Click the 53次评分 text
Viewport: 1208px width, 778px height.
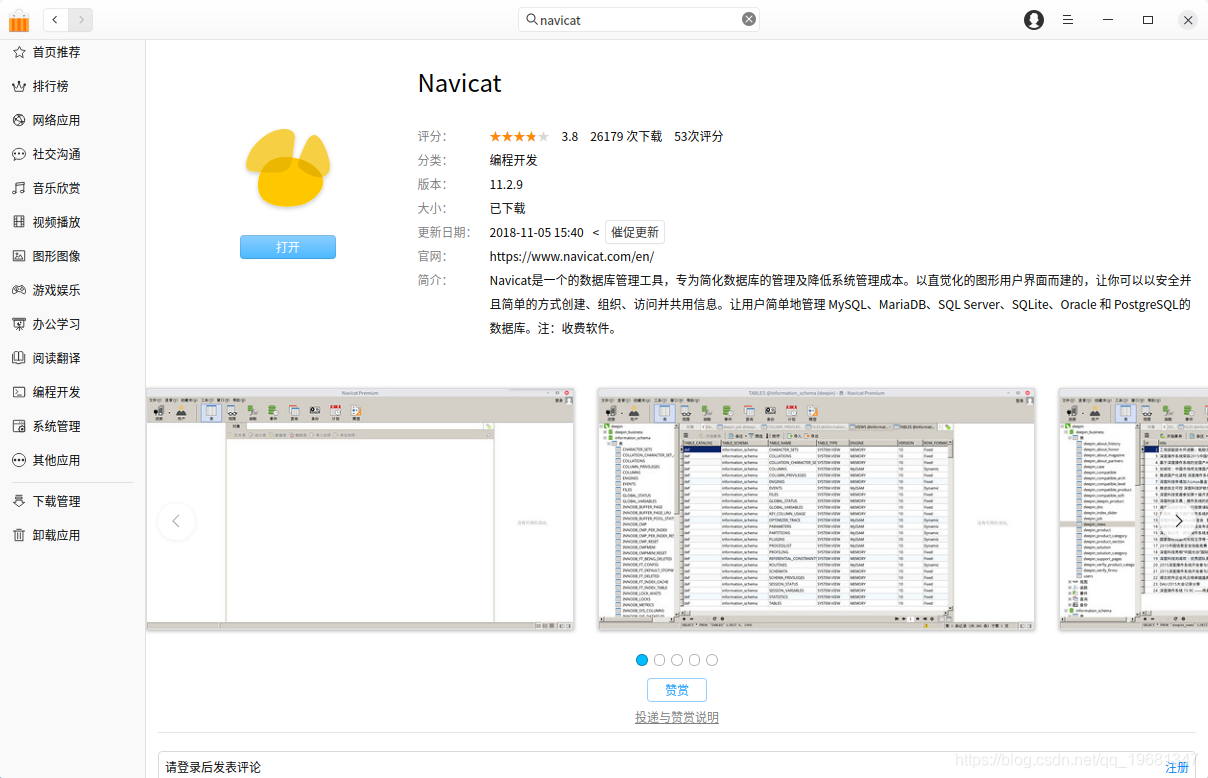click(x=698, y=136)
